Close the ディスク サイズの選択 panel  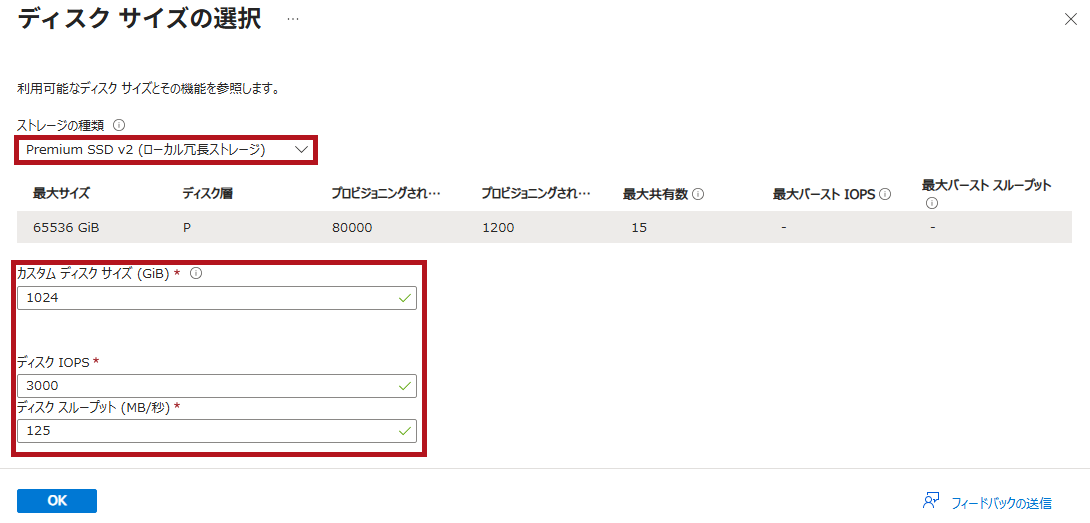pos(1070,19)
